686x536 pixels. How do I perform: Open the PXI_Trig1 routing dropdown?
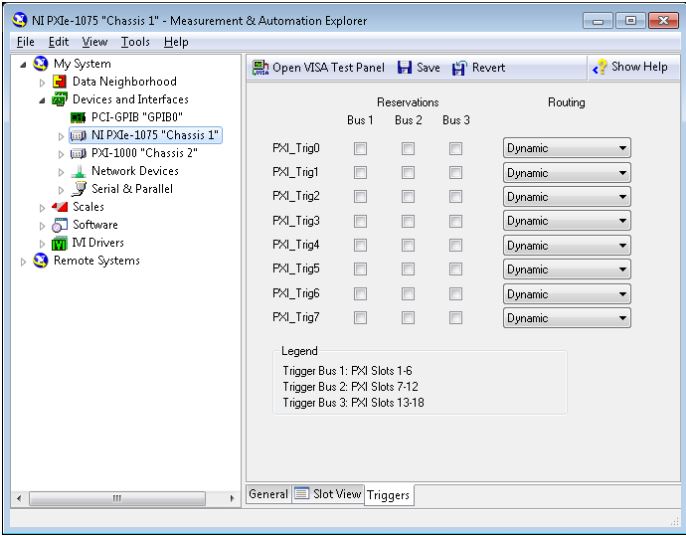(x=567, y=173)
